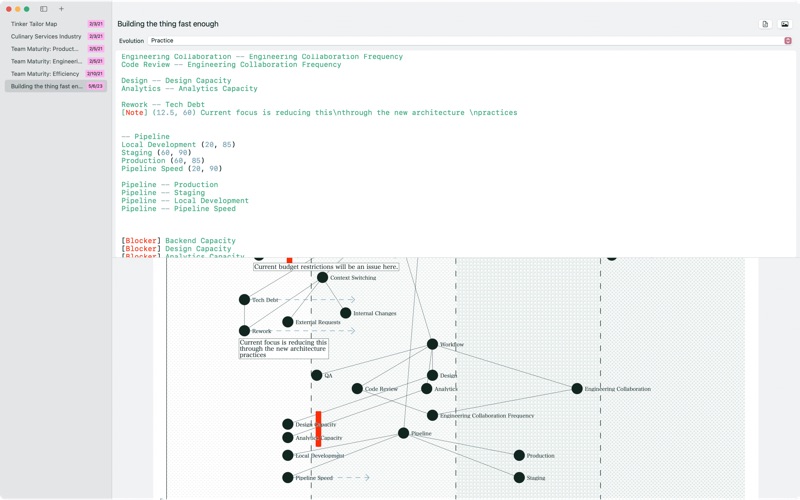Viewport: 800px width, 500px height.
Task: Select the Local Development node
Action: pyautogui.click(x=288, y=455)
